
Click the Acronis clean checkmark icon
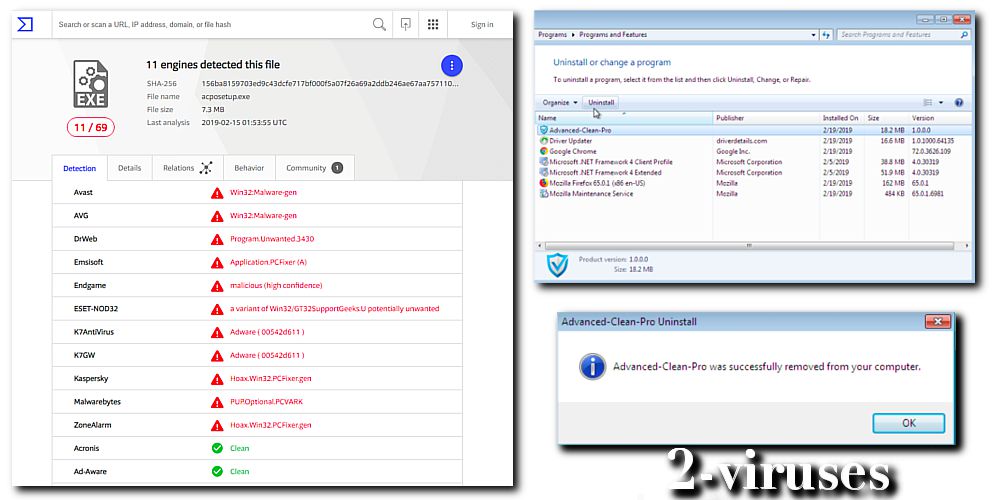(x=217, y=448)
